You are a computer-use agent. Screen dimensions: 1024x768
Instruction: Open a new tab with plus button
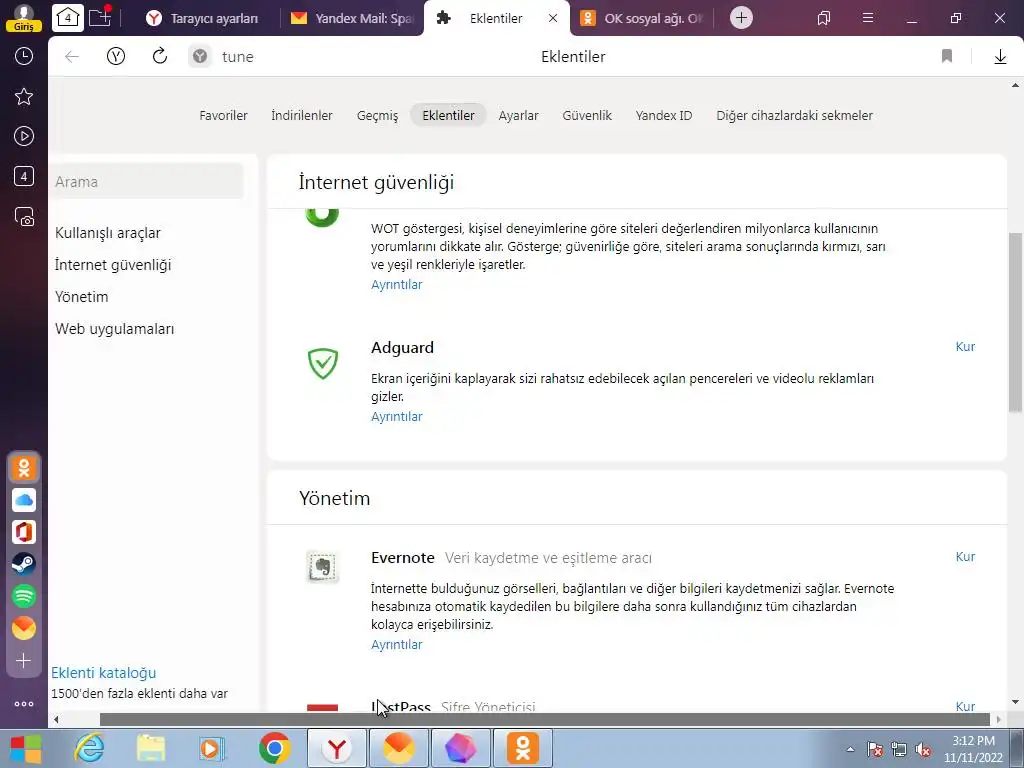point(741,18)
